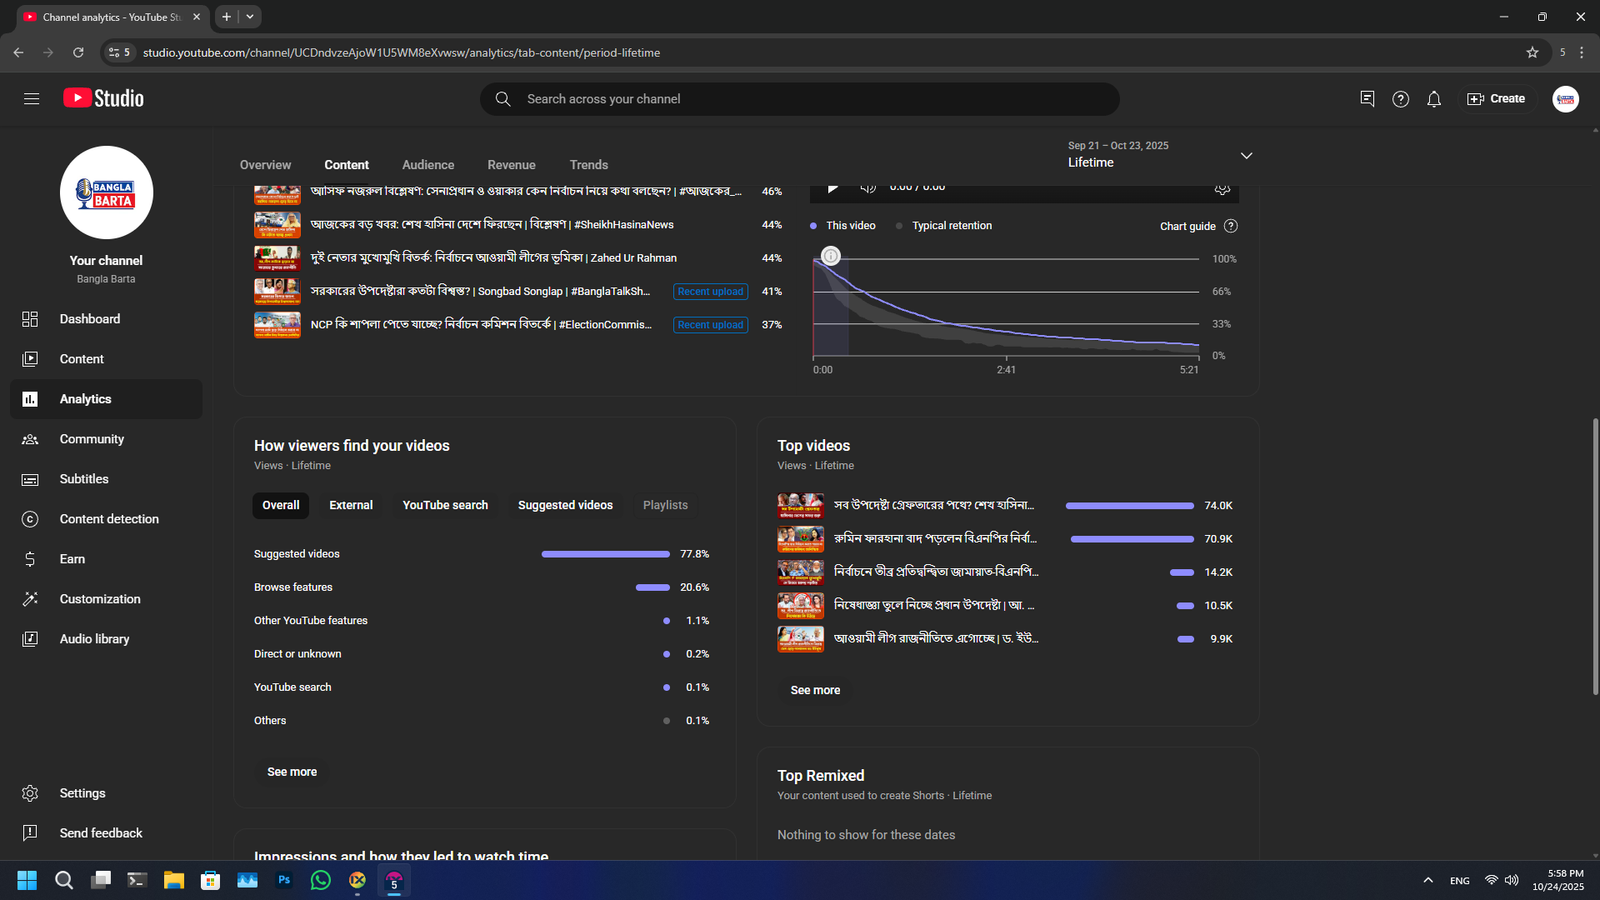Expand the Lifetime date range dropdown

pyautogui.click(x=1245, y=156)
